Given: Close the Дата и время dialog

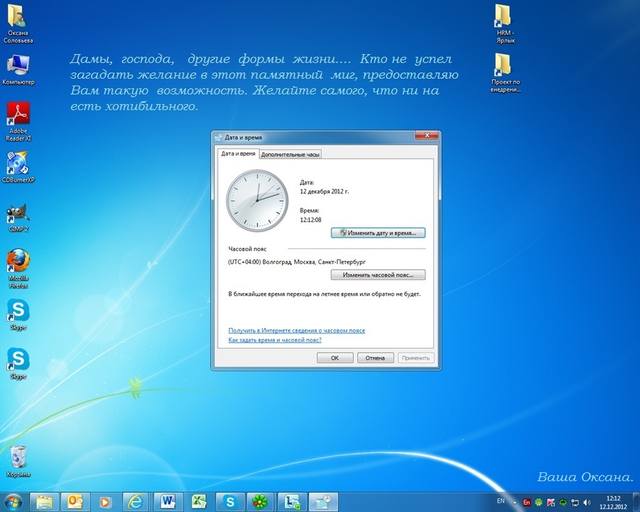Looking at the screenshot, I should (x=427, y=136).
